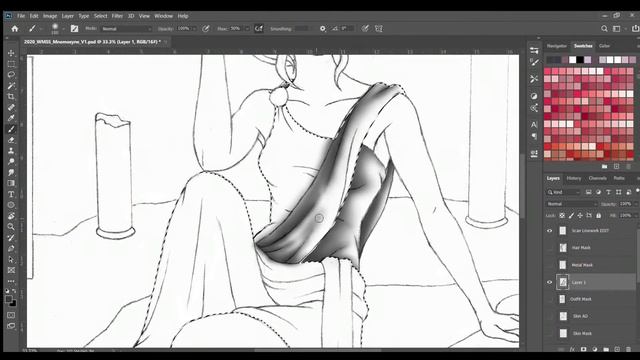Open layer filter Kind dropdown
Image resolution: width=640 pixels, height=360 pixels.
click(564, 192)
